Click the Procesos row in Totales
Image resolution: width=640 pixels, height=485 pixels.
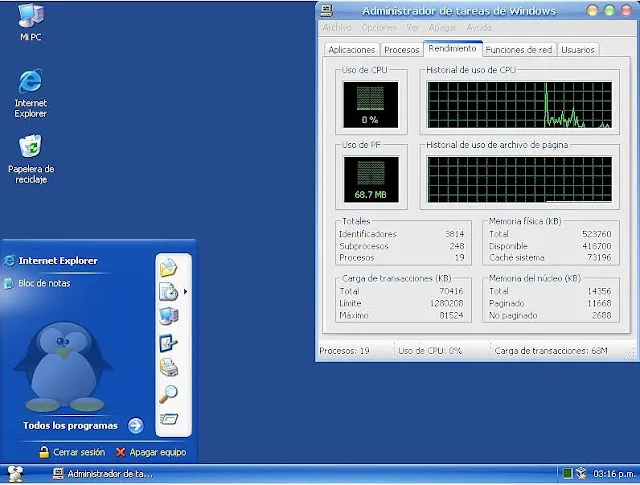point(402,258)
